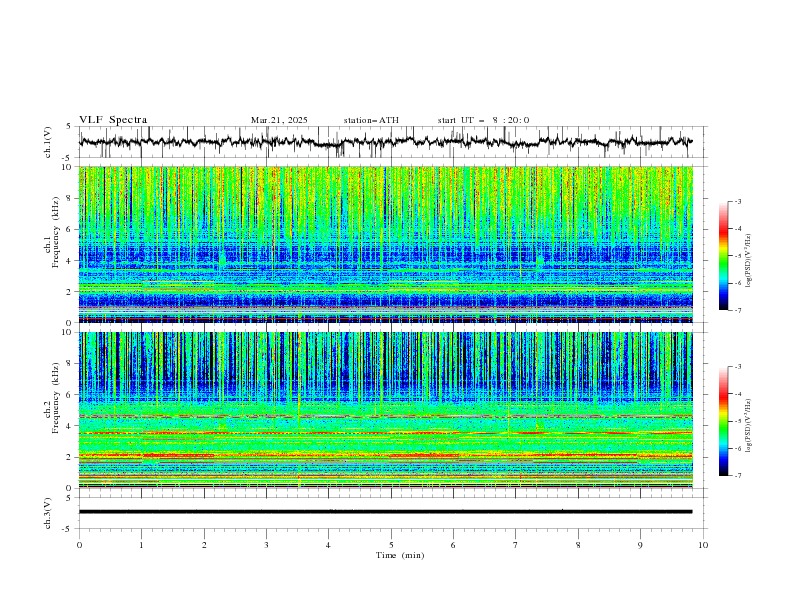Click the time axis tick label "1"
This screenshot has height=612, width=792.
tap(141, 545)
